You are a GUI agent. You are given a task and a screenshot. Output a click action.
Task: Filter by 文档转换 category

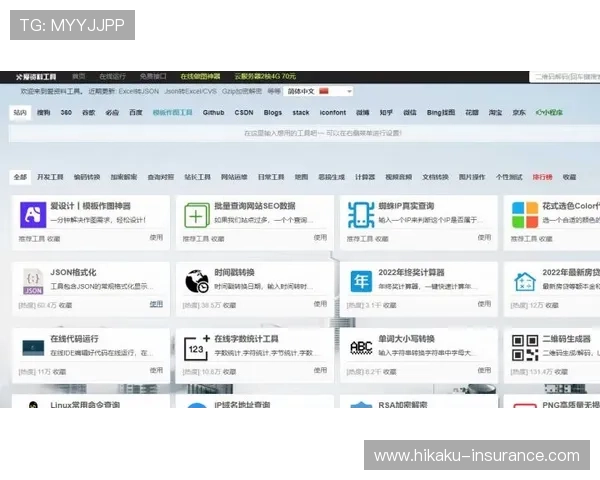(435, 177)
